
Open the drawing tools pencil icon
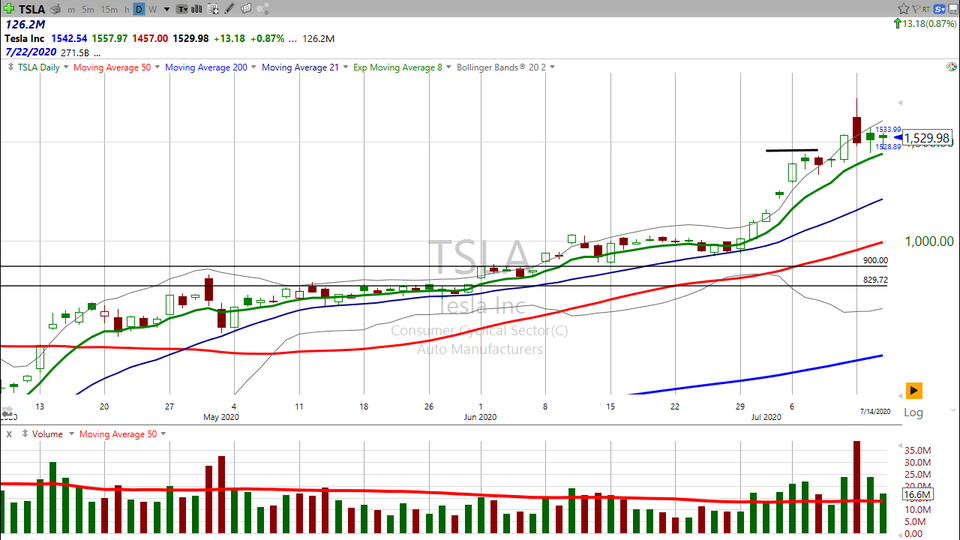click(229, 8)
